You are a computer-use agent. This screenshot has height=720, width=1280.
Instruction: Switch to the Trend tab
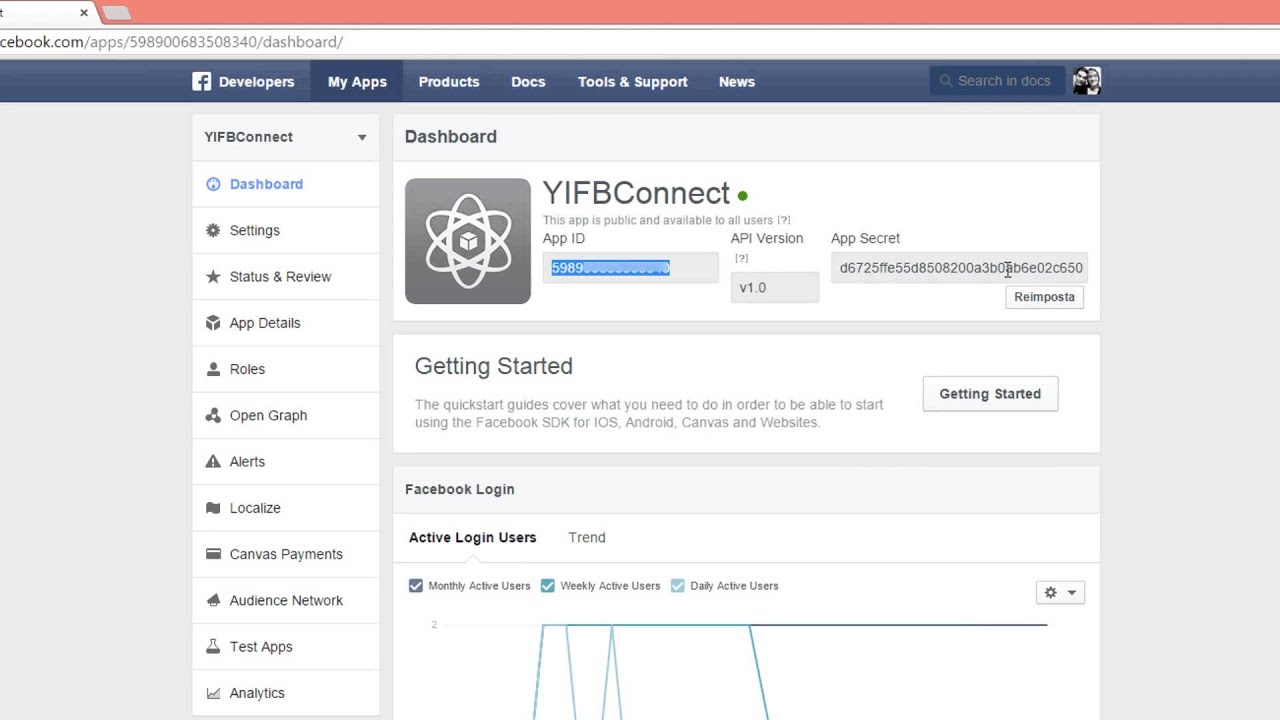point(587,538)
